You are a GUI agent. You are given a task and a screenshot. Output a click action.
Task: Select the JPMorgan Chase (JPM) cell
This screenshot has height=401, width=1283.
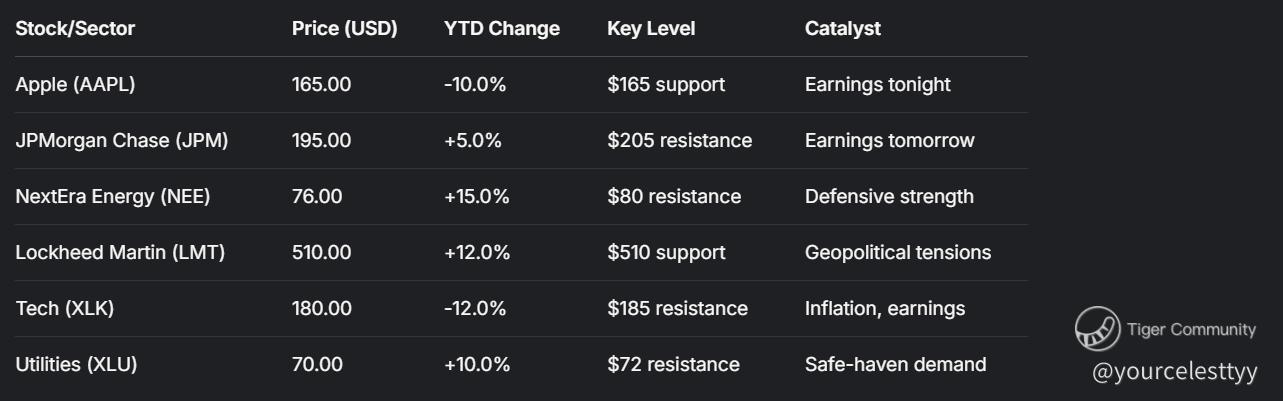tap(122, 141)
